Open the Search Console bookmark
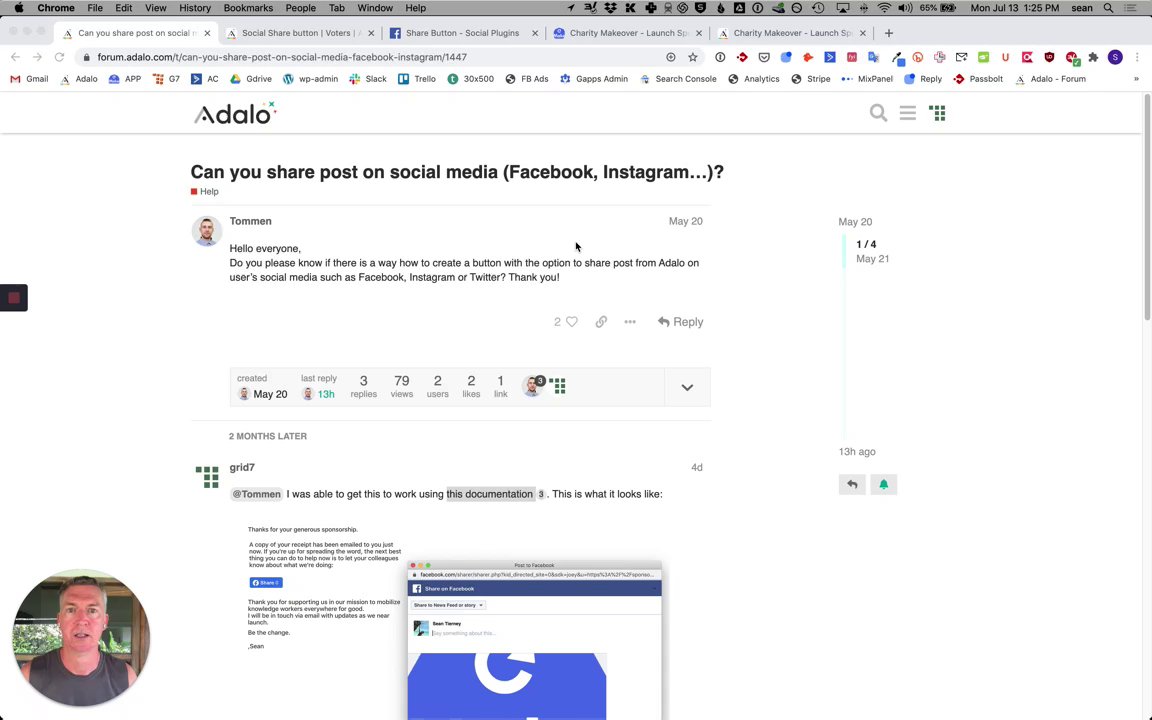 click(678, 79)
